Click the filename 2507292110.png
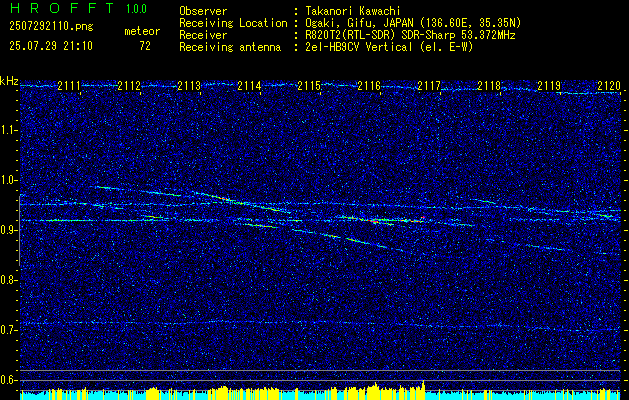 click(x=51, y=27)
